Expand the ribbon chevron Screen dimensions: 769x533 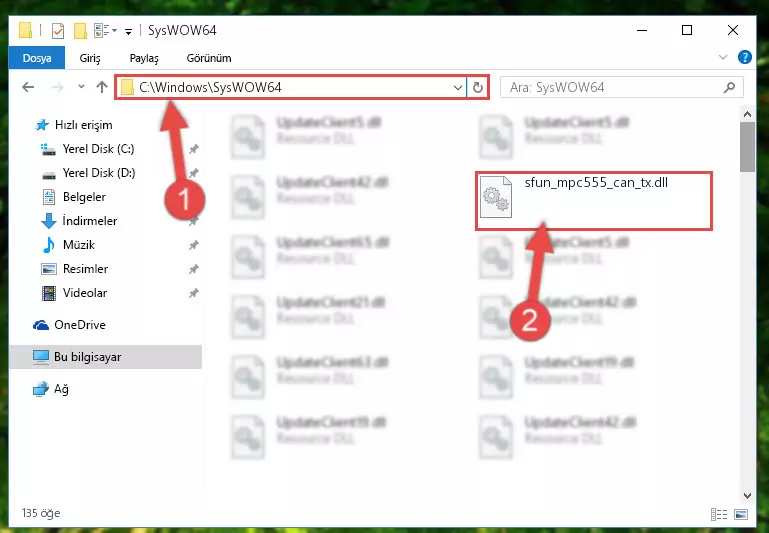tap(723, 57)
